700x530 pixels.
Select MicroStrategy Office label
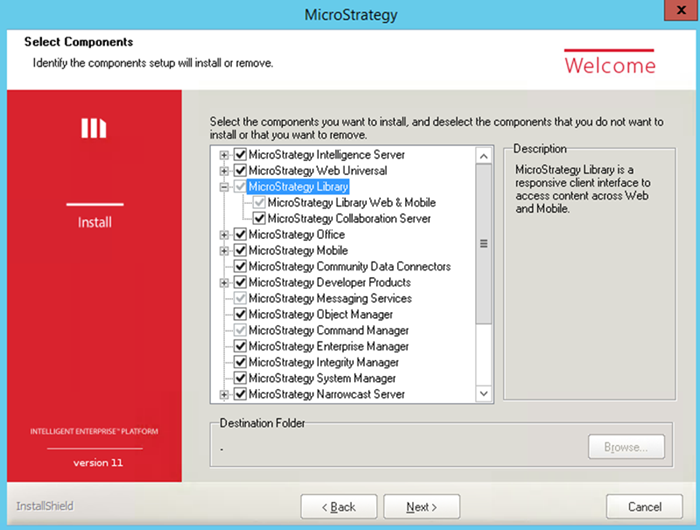click(x=296, y=235)
